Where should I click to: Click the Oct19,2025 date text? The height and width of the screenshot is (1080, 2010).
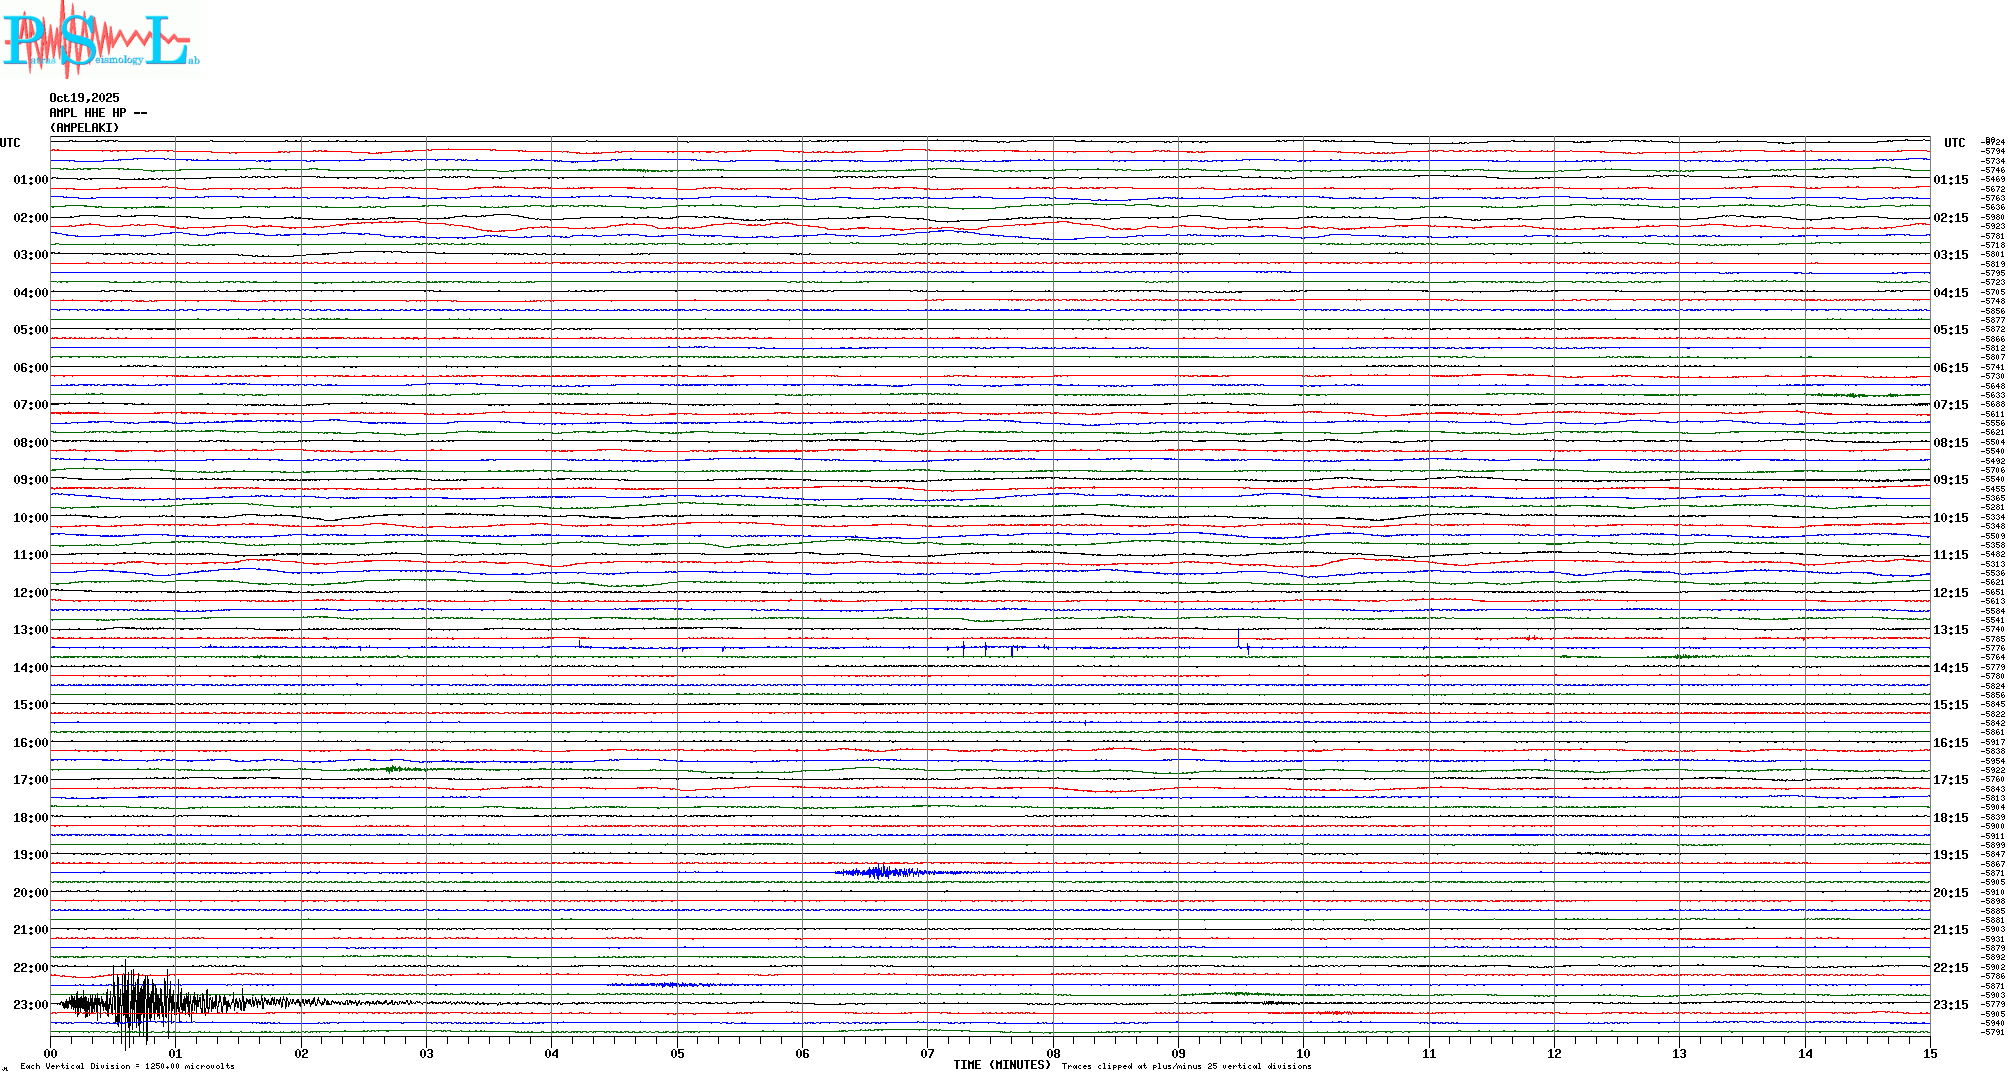tap(84, 98)
